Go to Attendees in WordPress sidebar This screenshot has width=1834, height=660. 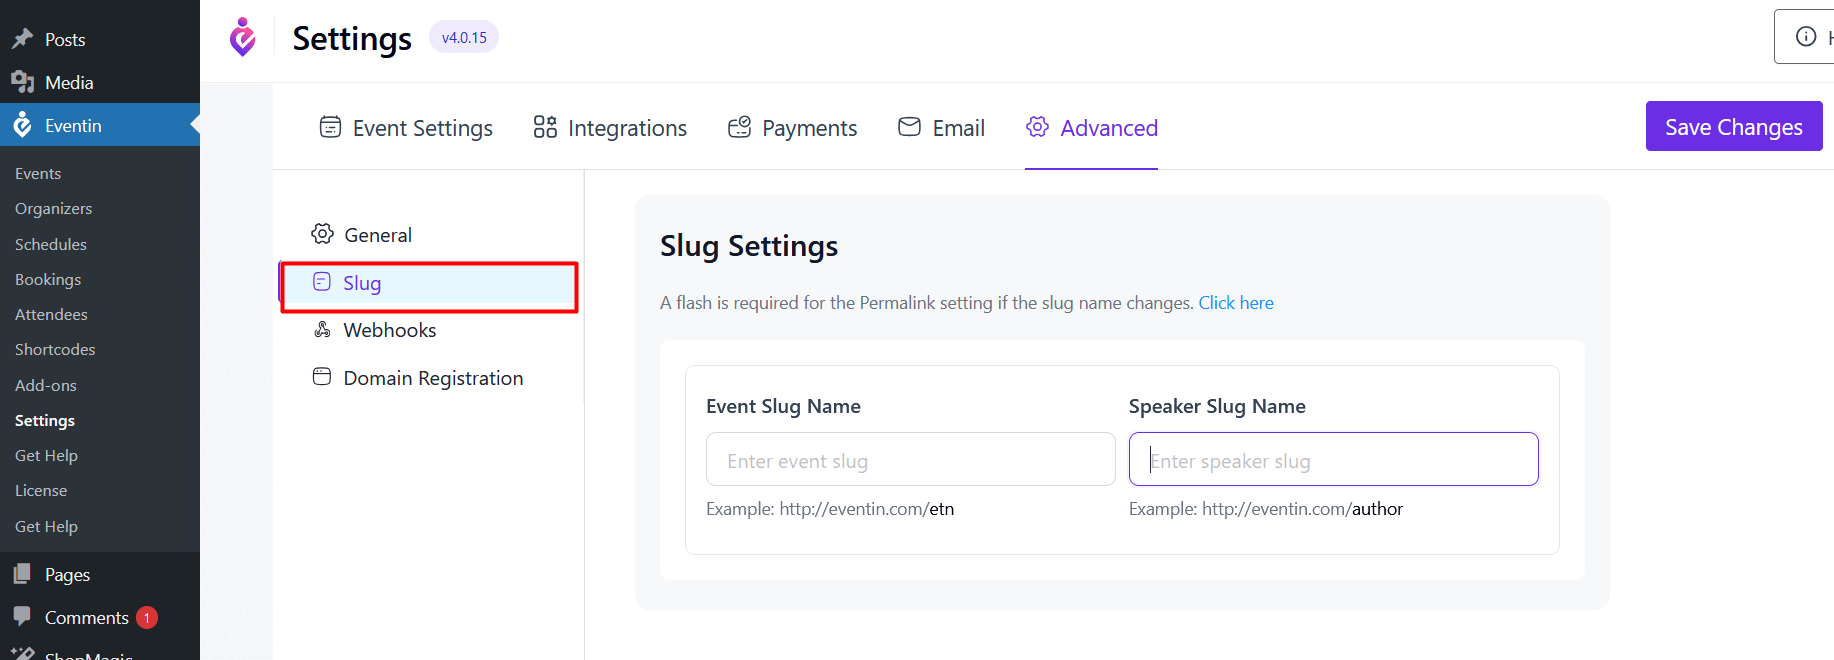(51, 315)
